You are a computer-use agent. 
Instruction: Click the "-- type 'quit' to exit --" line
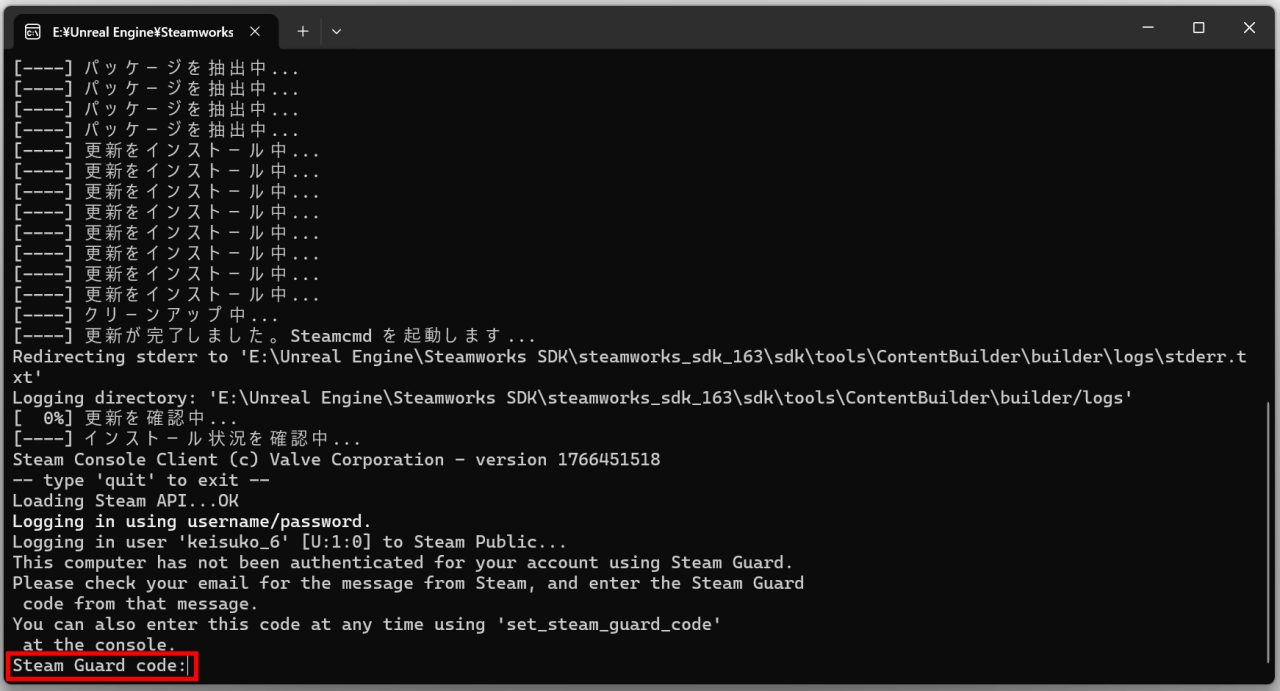[x=140, y=480]
